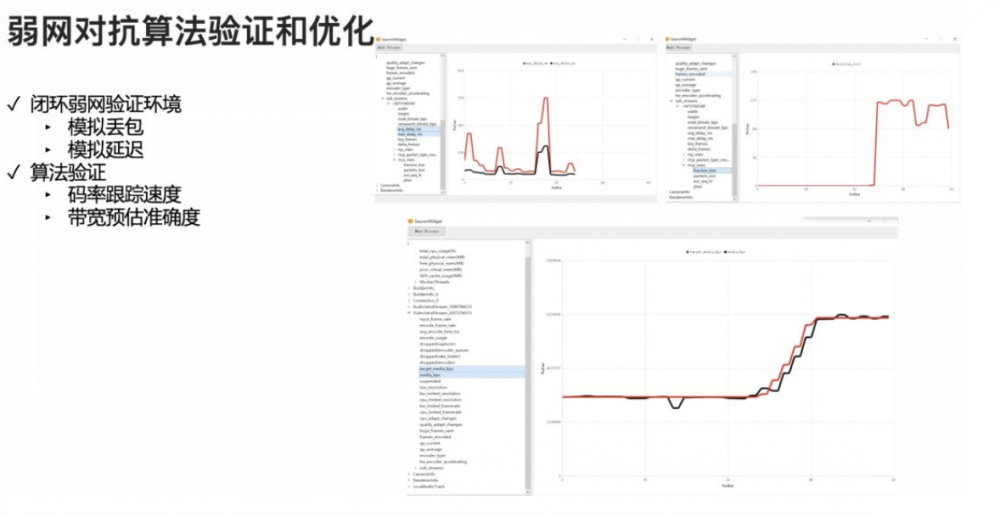Expand rtp_stats node in delay chart window

pos(394,150)
